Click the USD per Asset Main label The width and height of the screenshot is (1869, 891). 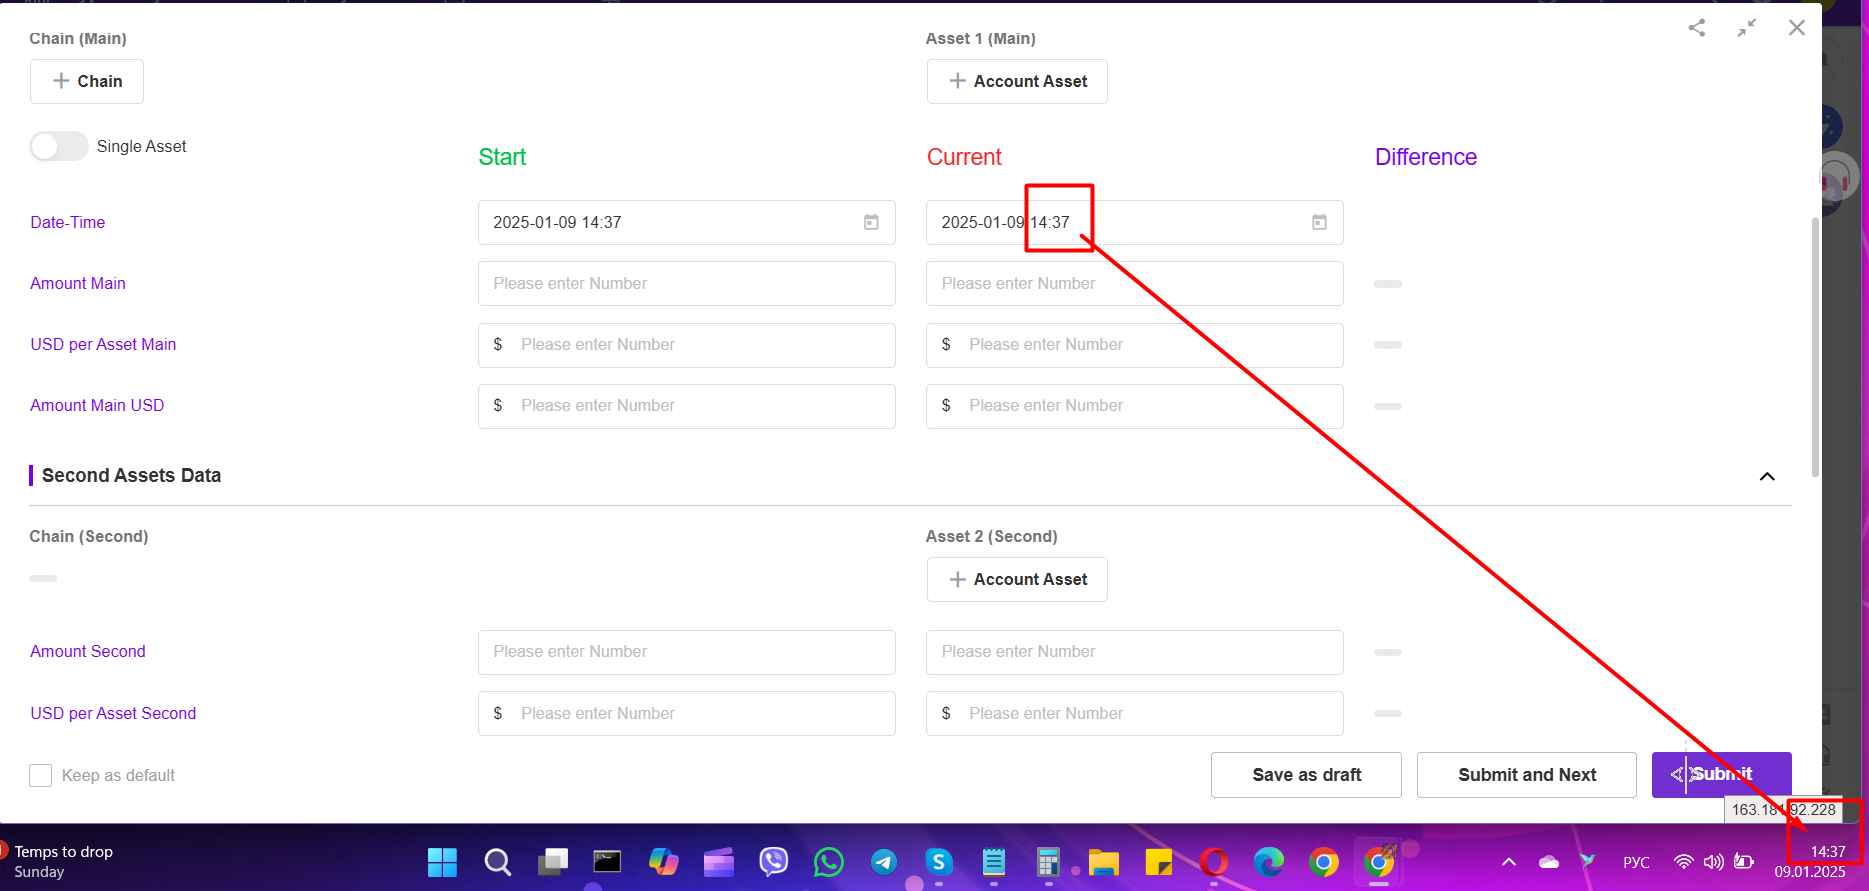click(x=103, y=344)
